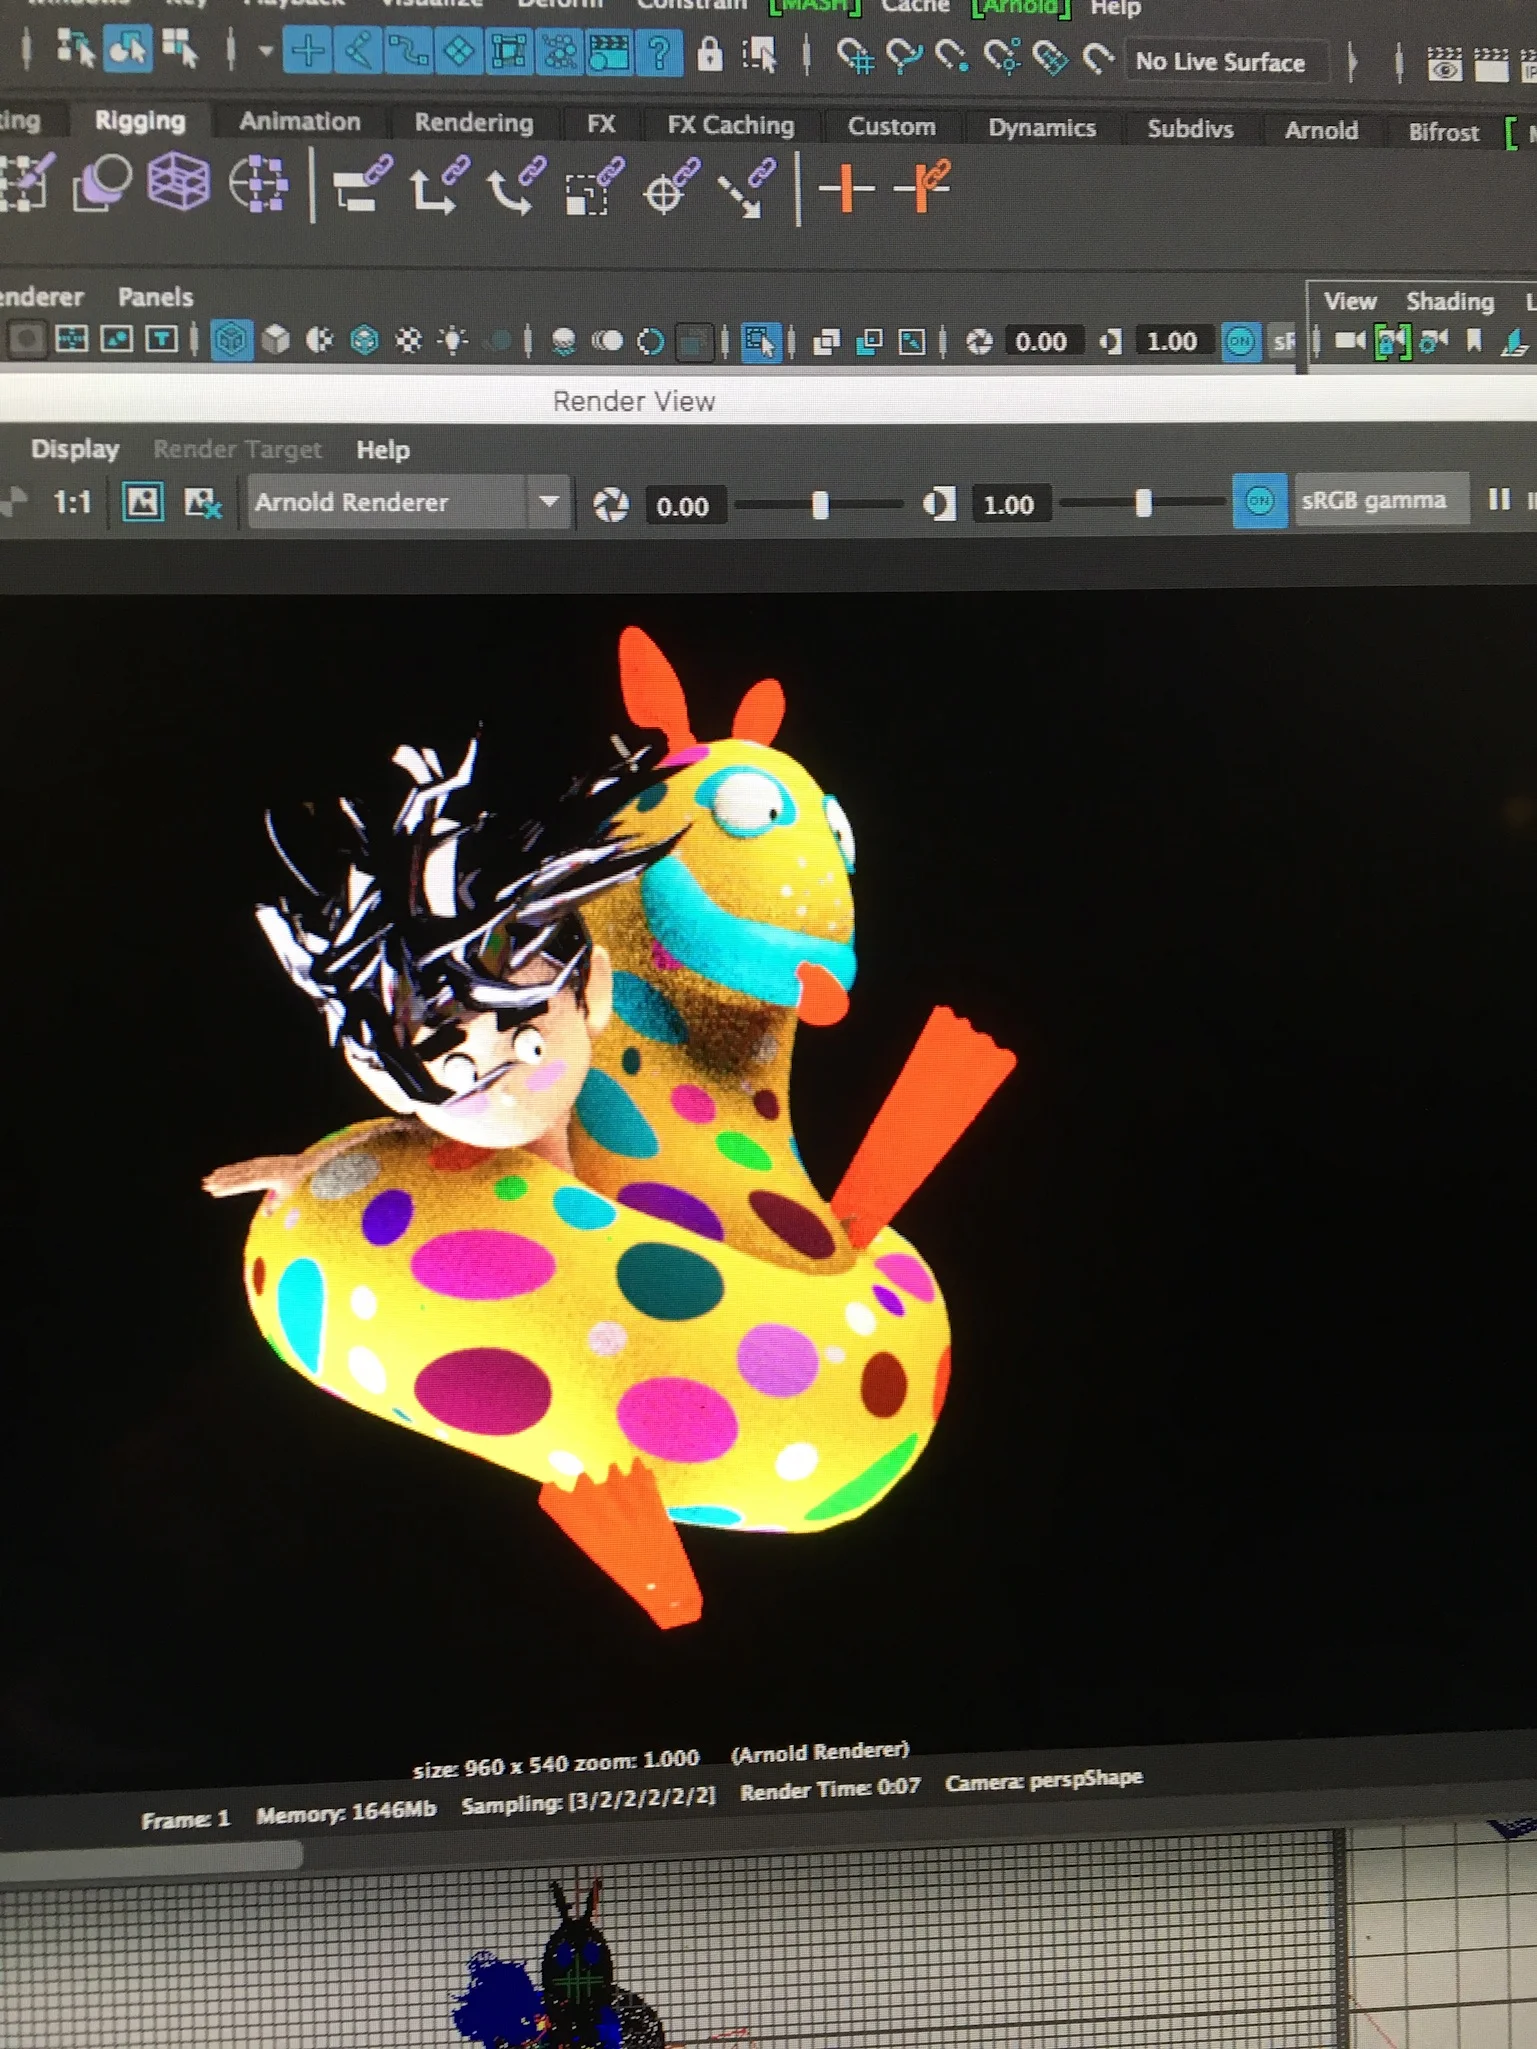Switch to the Rigging shelf tab

pos(140,121)
